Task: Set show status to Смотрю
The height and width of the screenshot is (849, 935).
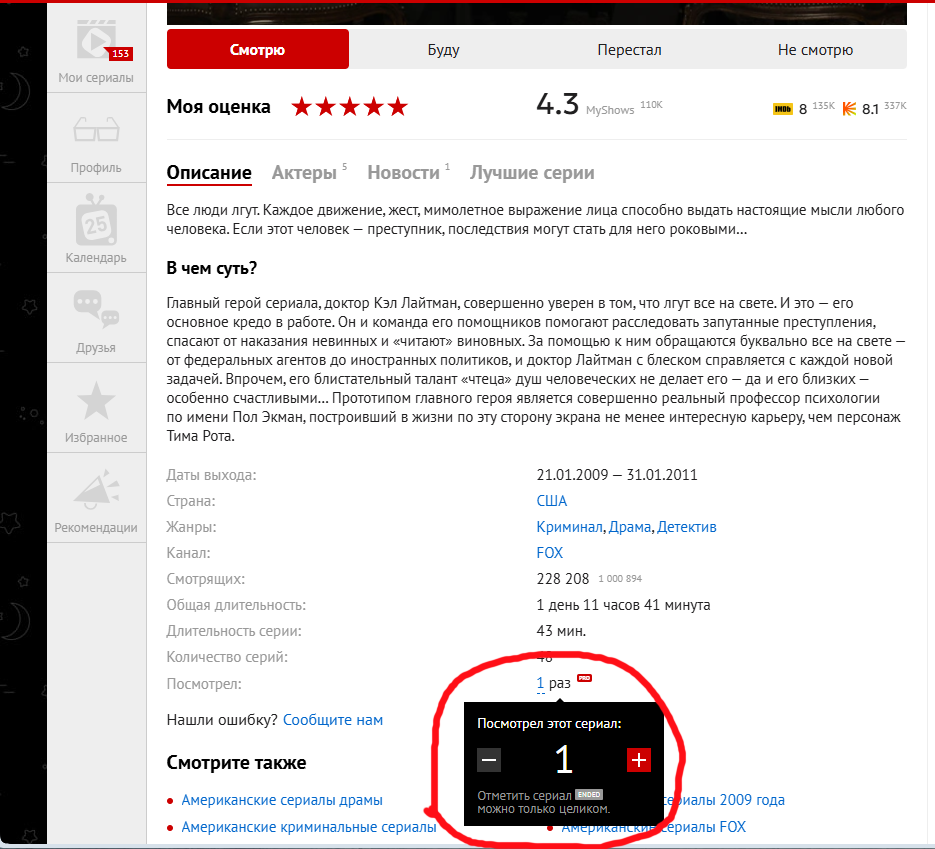Action: (x=258, y=50)
